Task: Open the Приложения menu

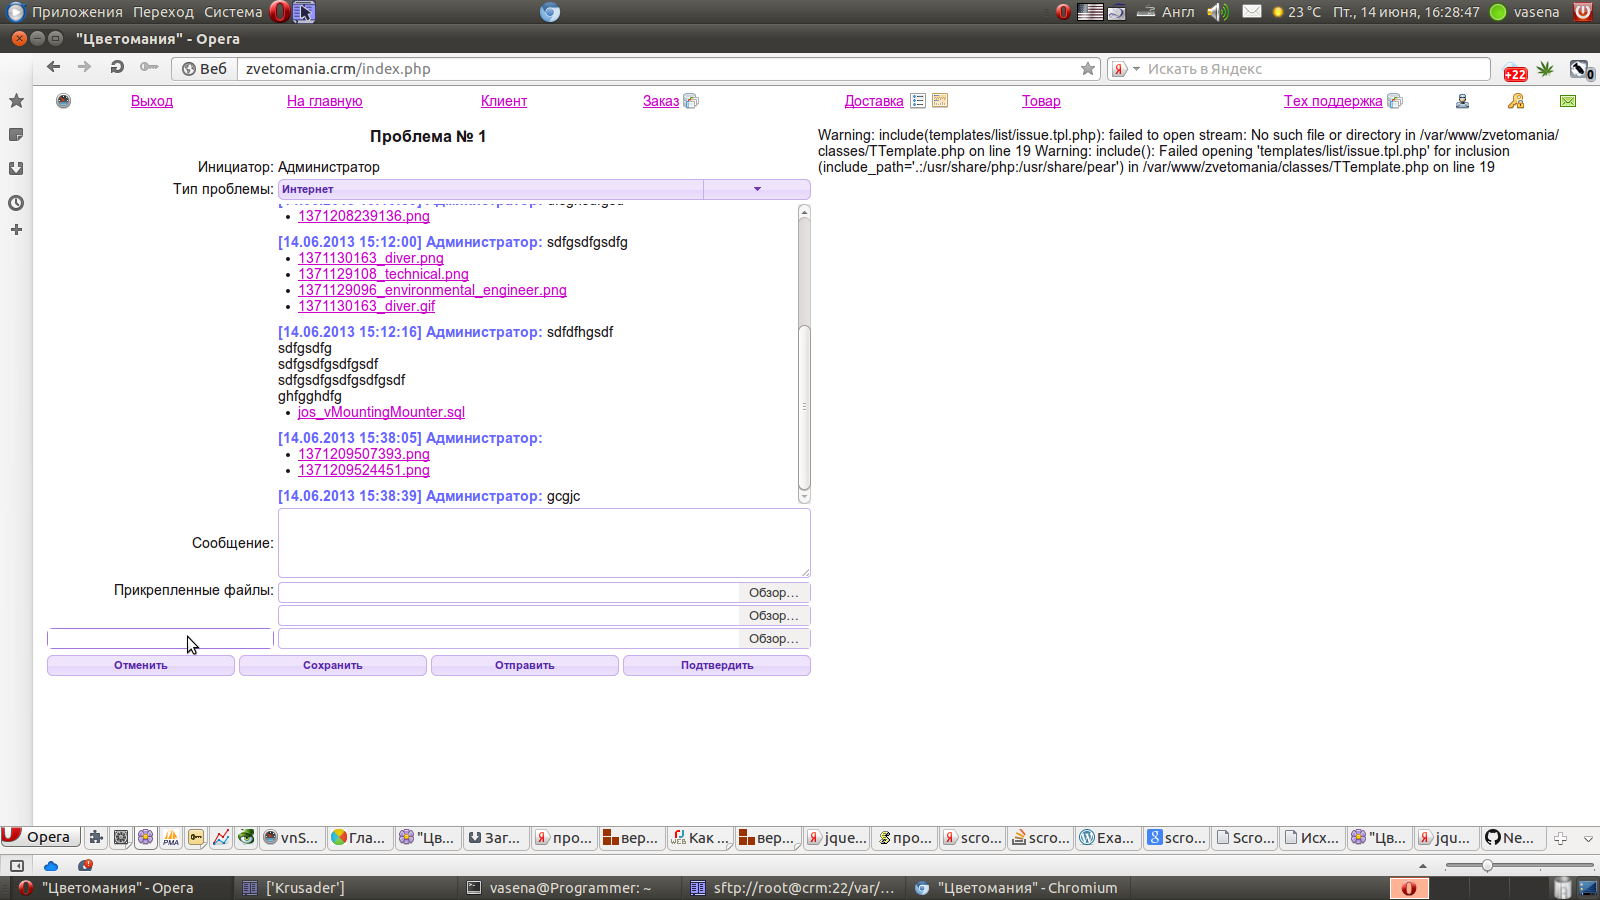Action: 77,12
